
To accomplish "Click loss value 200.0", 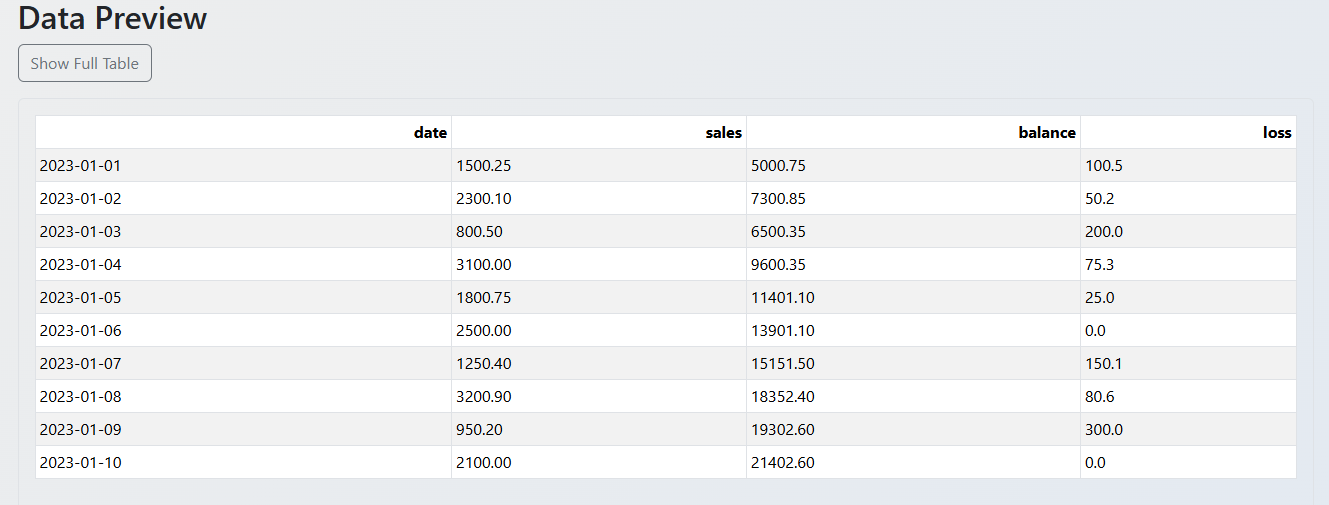I will click(1188, 231).
